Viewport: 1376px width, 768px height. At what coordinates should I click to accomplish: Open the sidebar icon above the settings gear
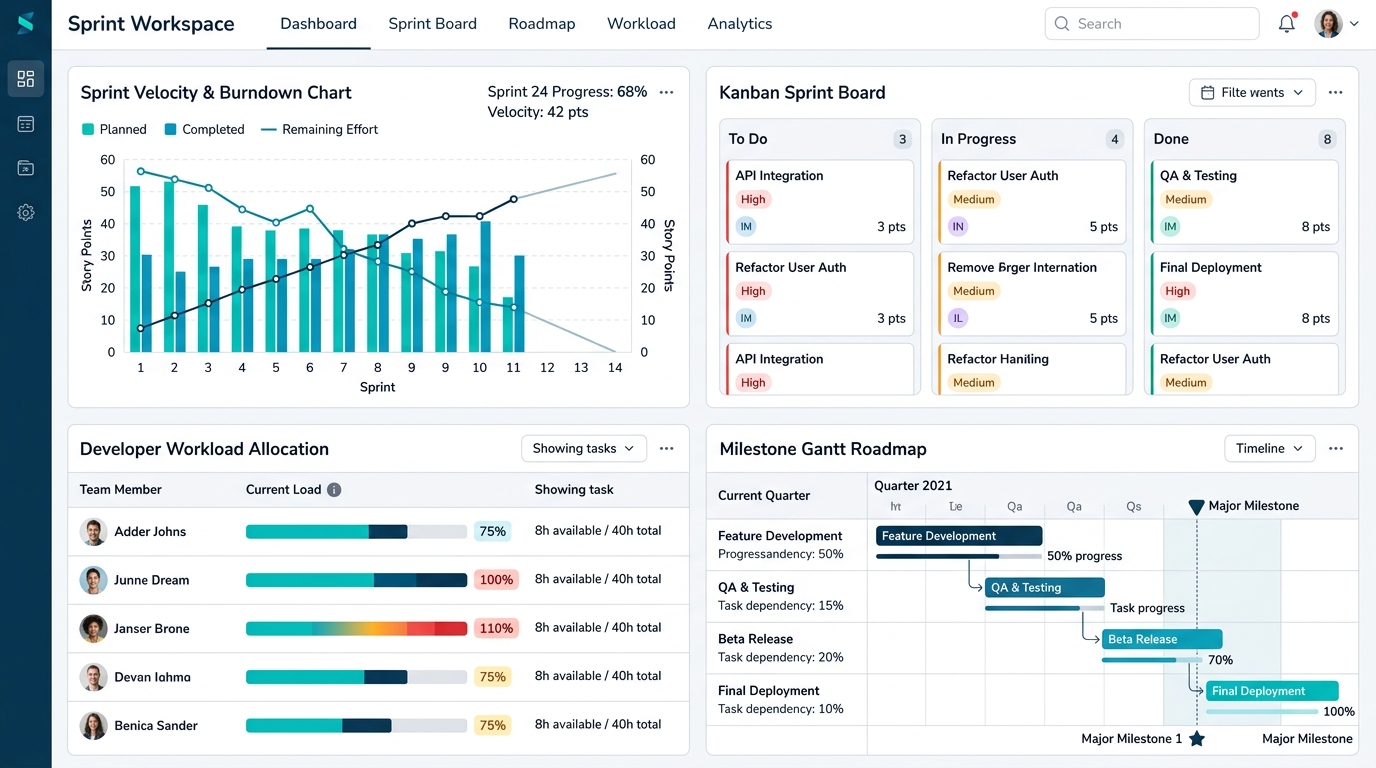26,168
